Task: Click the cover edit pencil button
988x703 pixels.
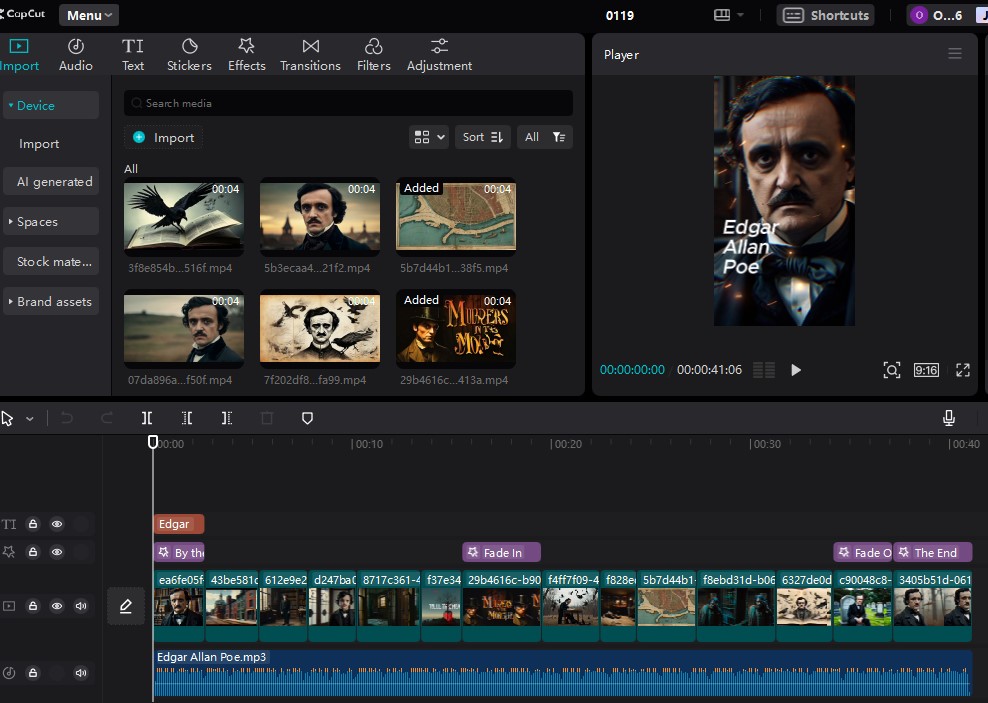Action: click(126, 606)
